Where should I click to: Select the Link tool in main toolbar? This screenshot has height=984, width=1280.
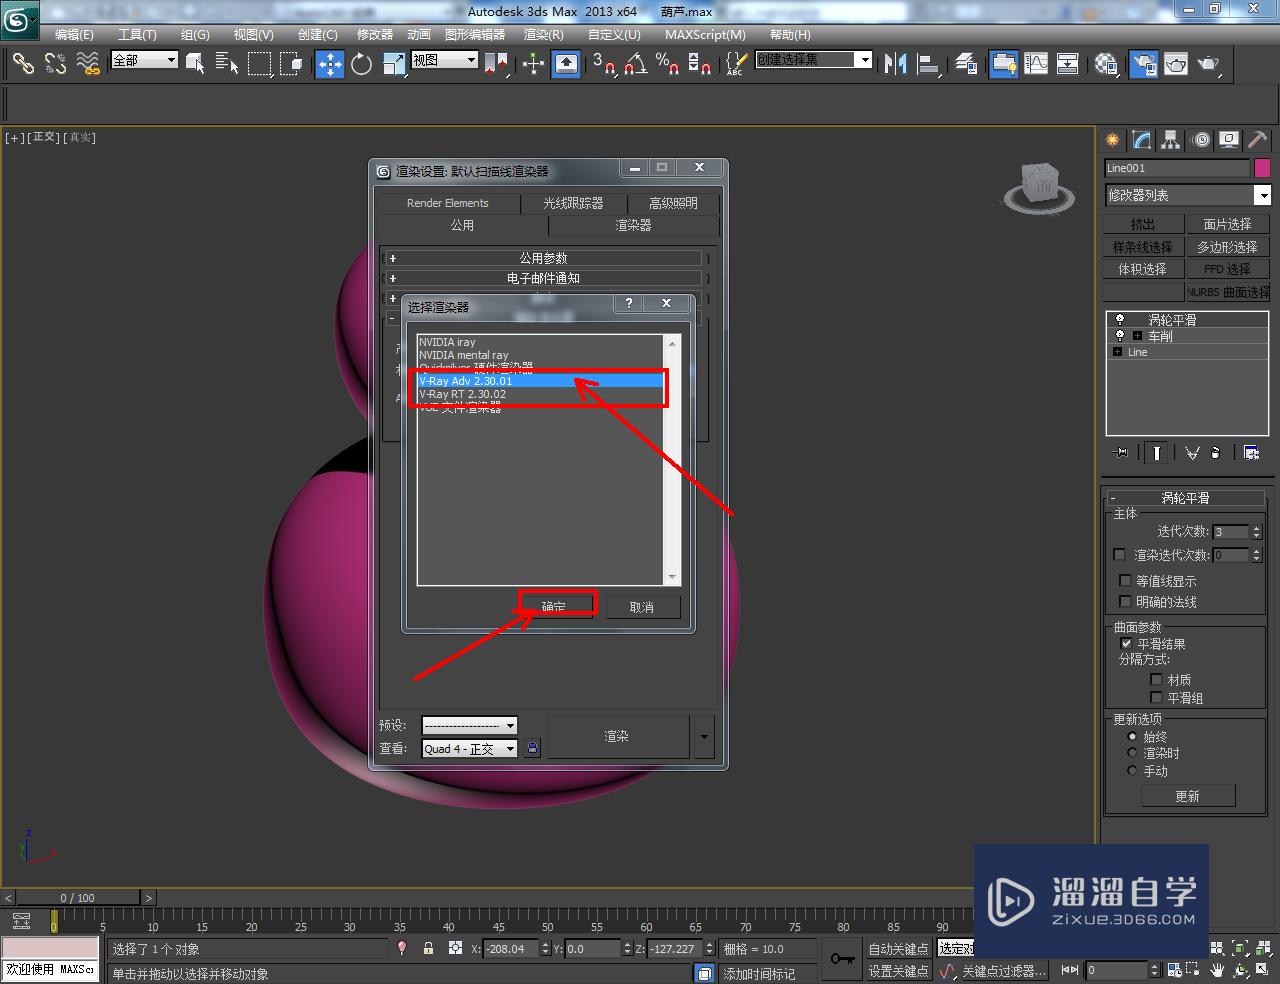click(23, 64)
